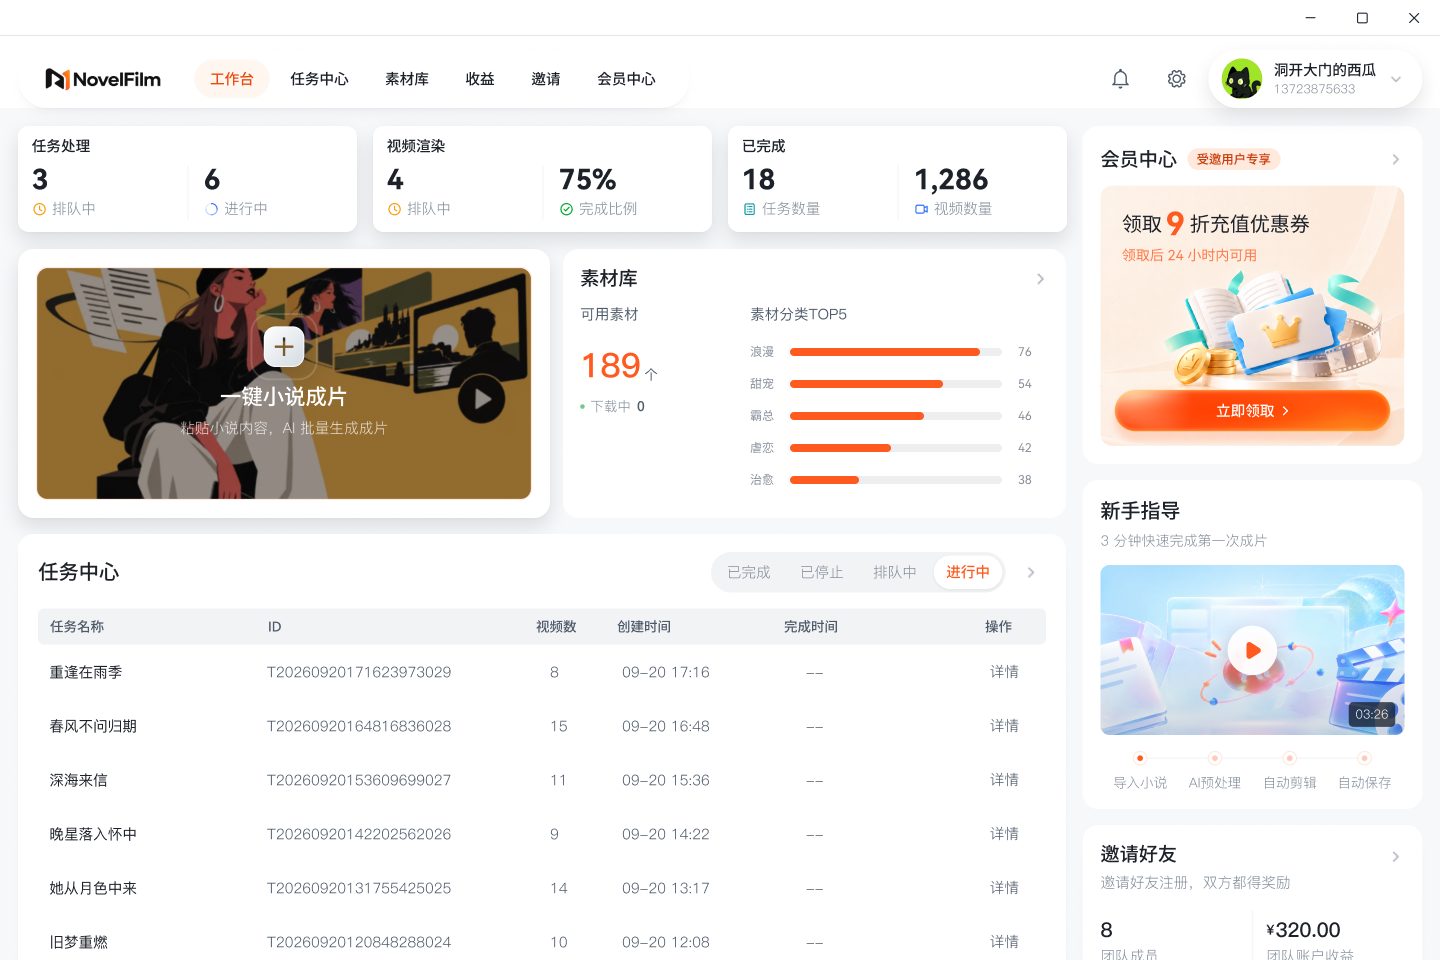Open 邀请 navigation item
1440x960 pixels.
(546, 79)
